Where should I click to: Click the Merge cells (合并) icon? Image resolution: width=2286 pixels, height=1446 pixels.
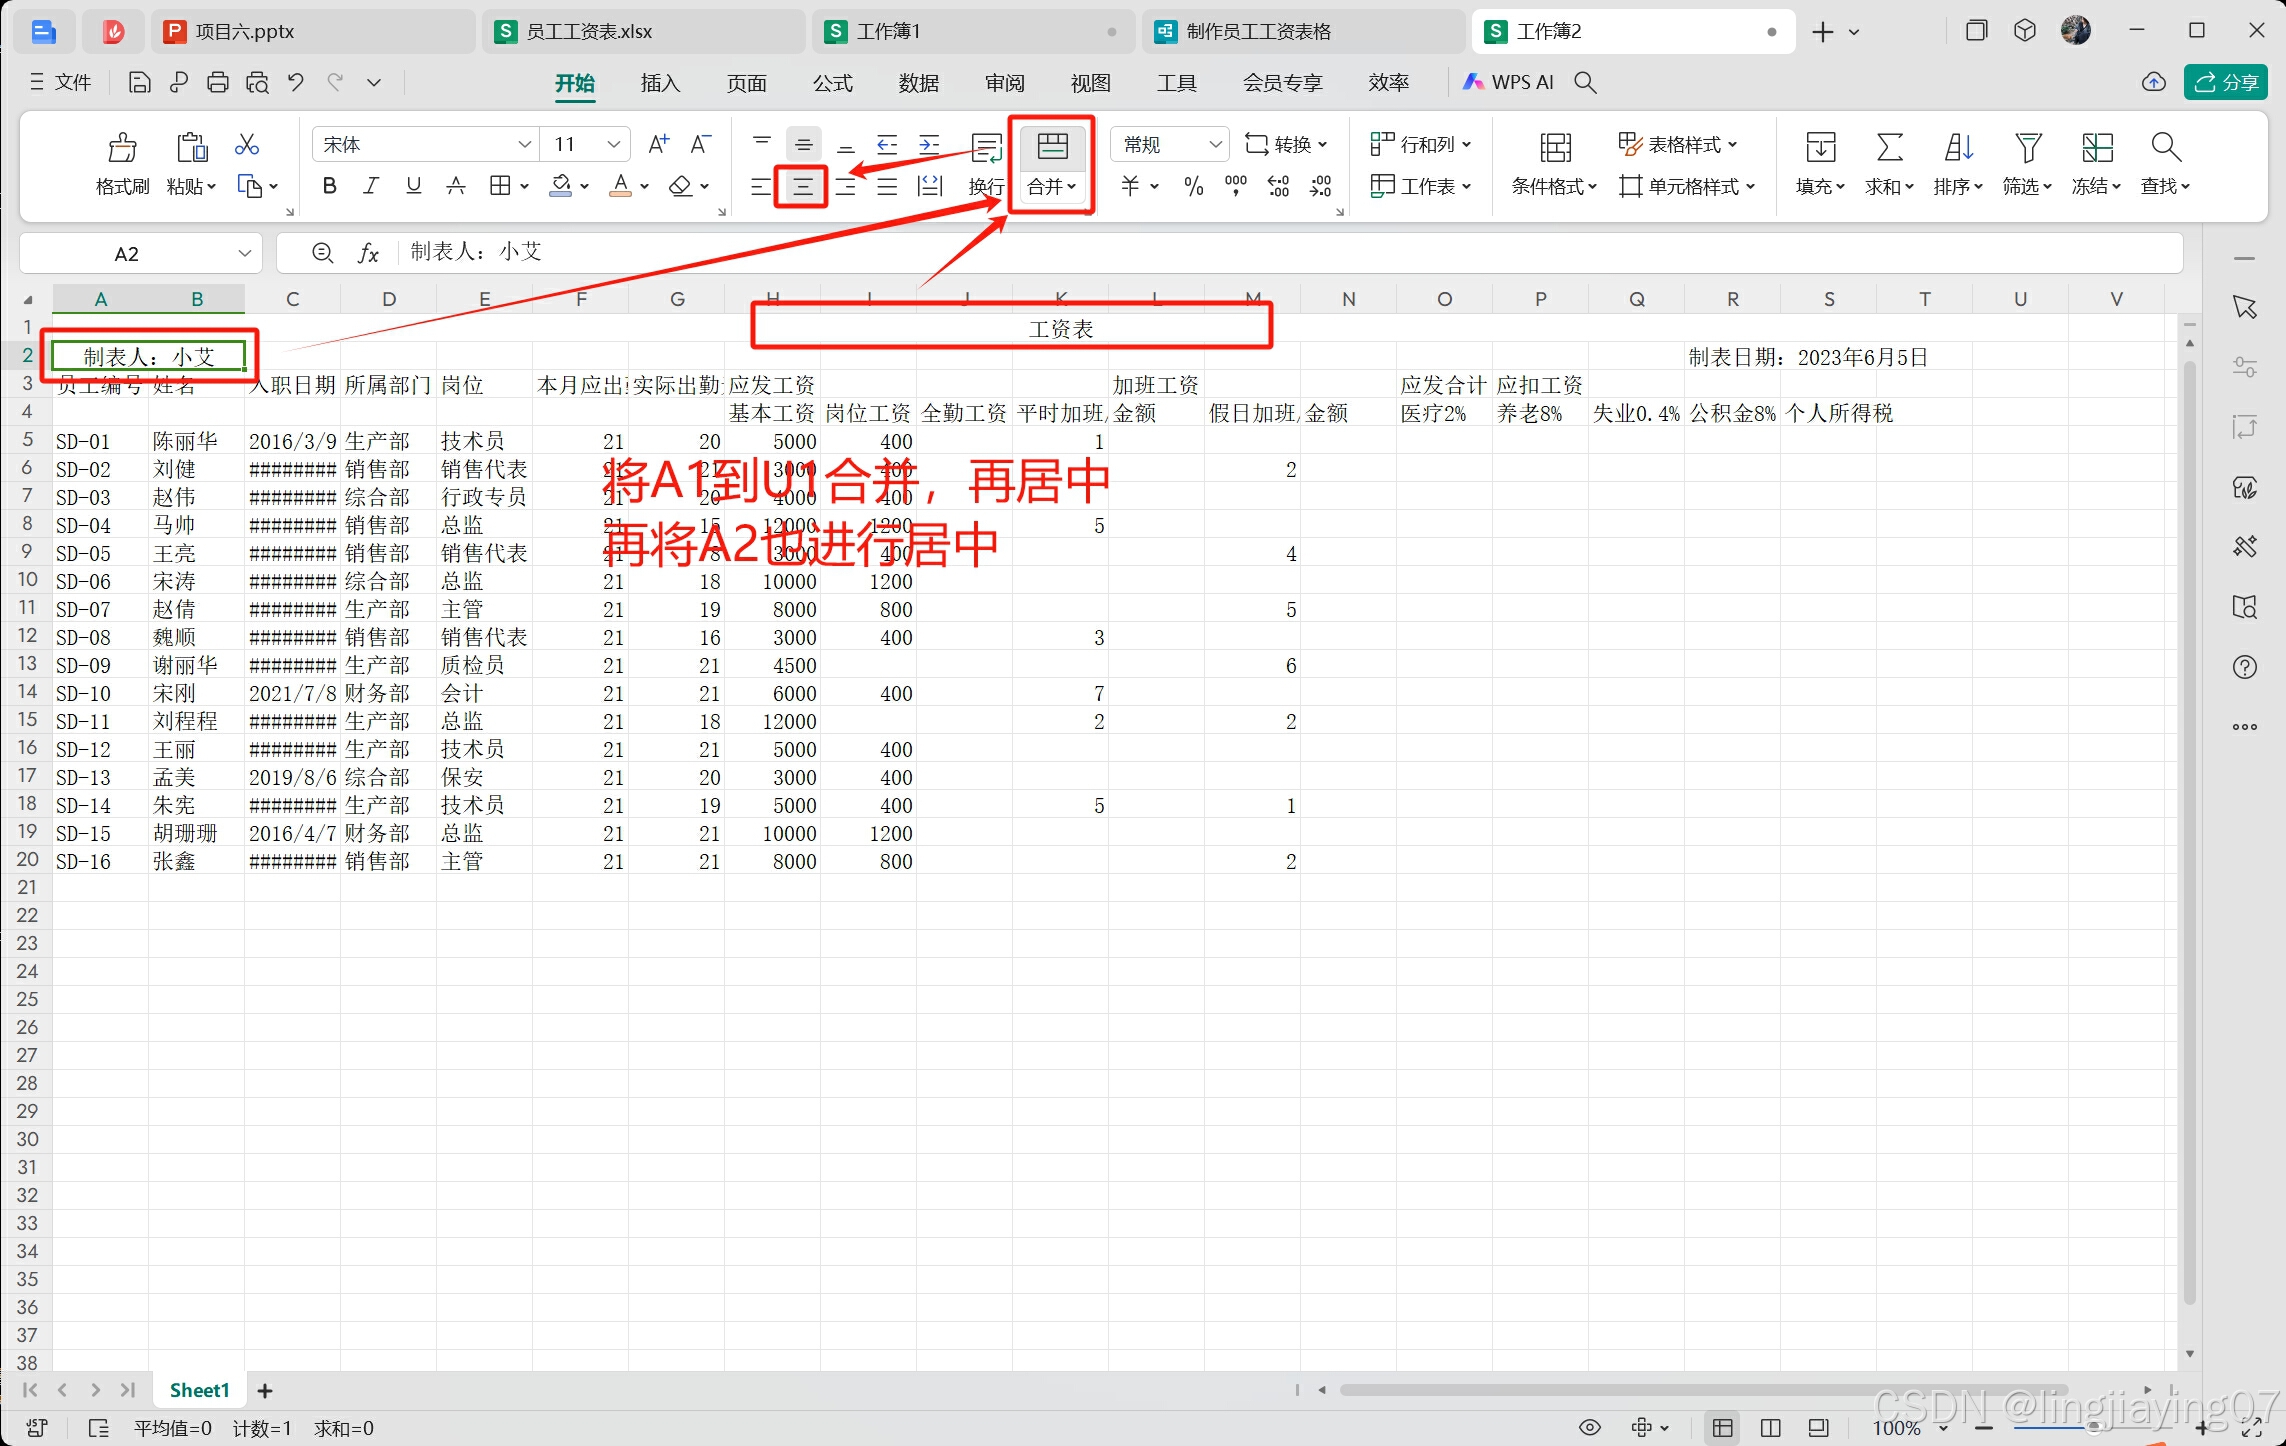[x=1052, y=147]
